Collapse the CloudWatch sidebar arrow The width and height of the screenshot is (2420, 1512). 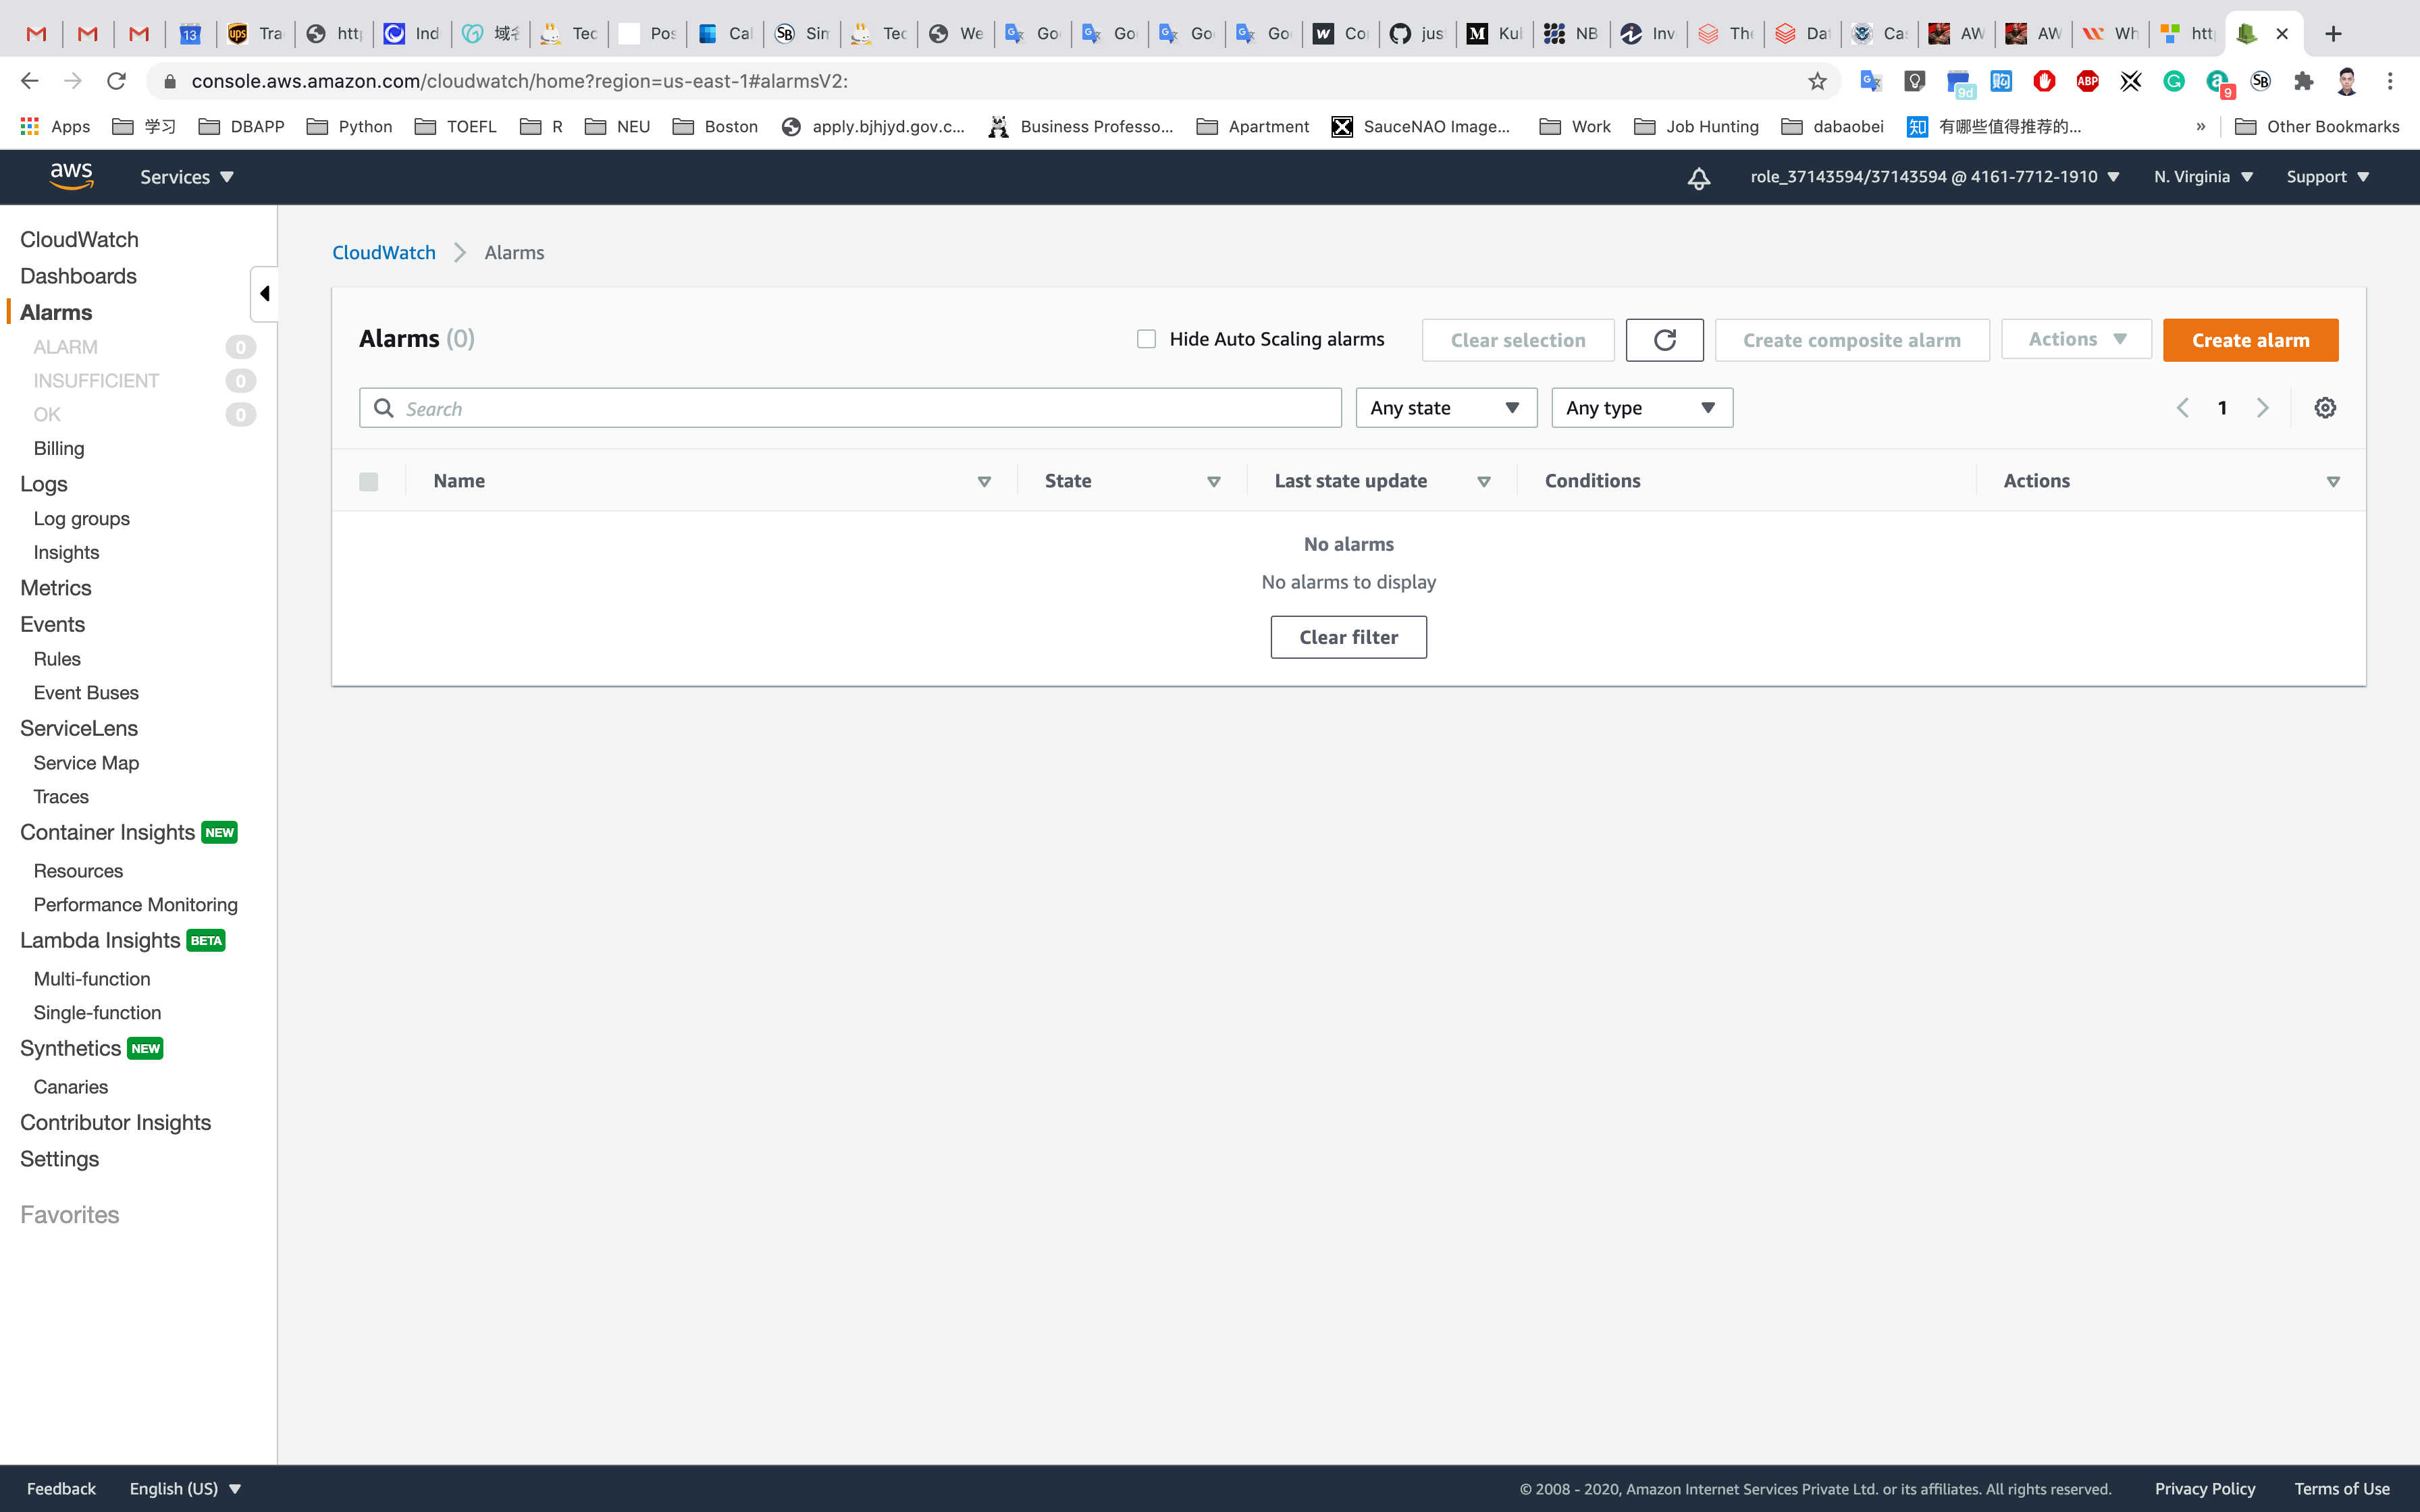[x=264, y=294]
